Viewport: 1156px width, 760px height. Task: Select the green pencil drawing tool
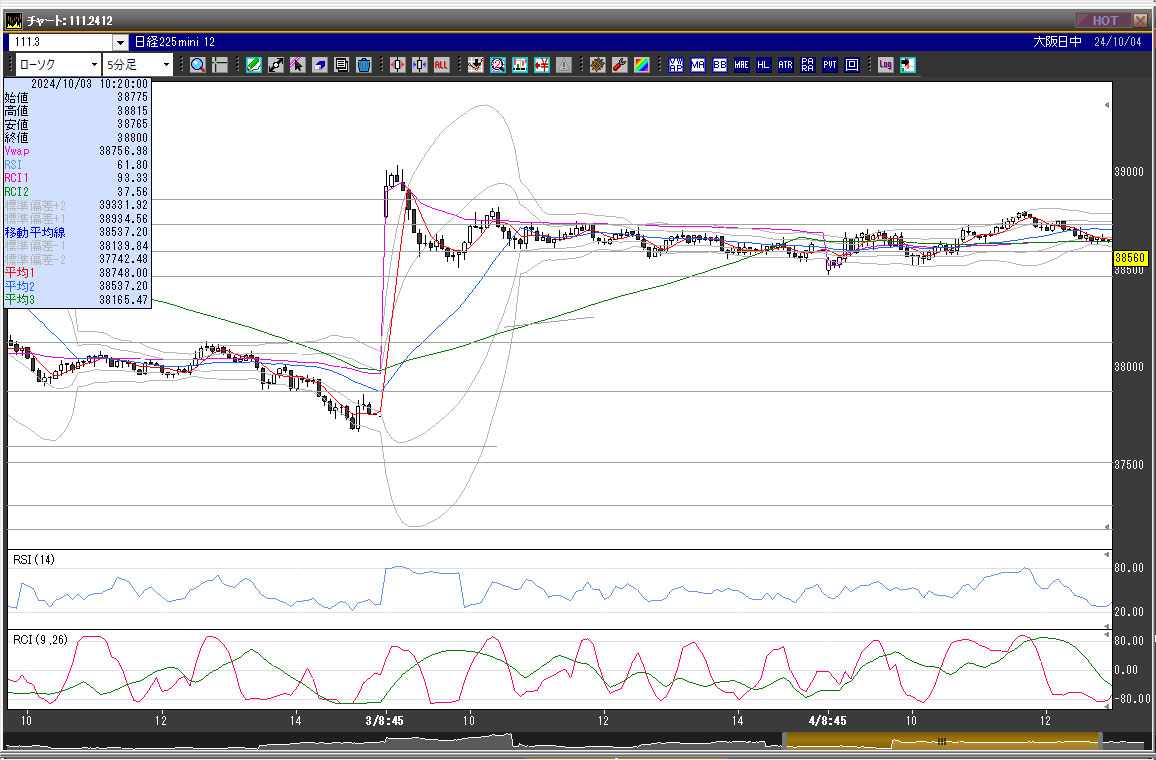[254, 65]
